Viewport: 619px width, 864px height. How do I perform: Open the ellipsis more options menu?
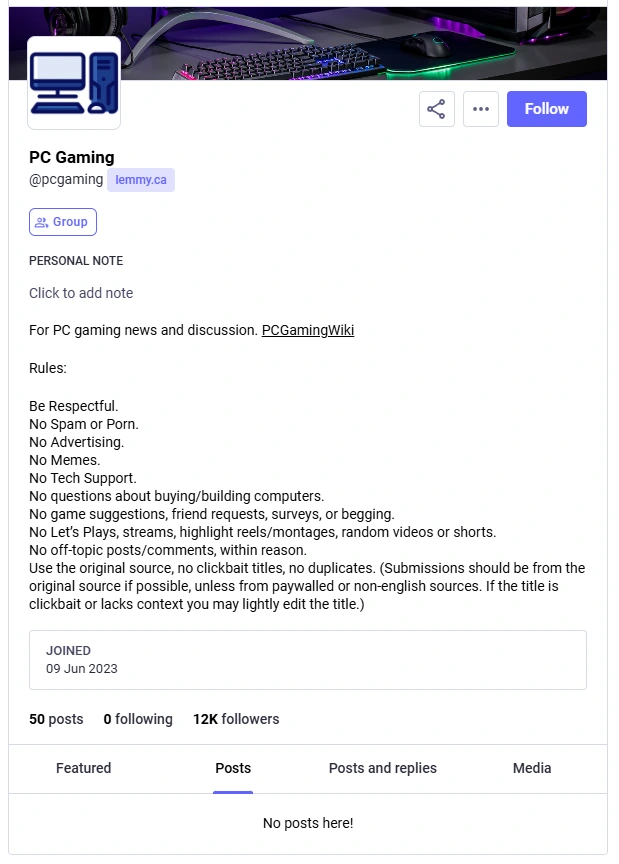click(x=481, y=108)
